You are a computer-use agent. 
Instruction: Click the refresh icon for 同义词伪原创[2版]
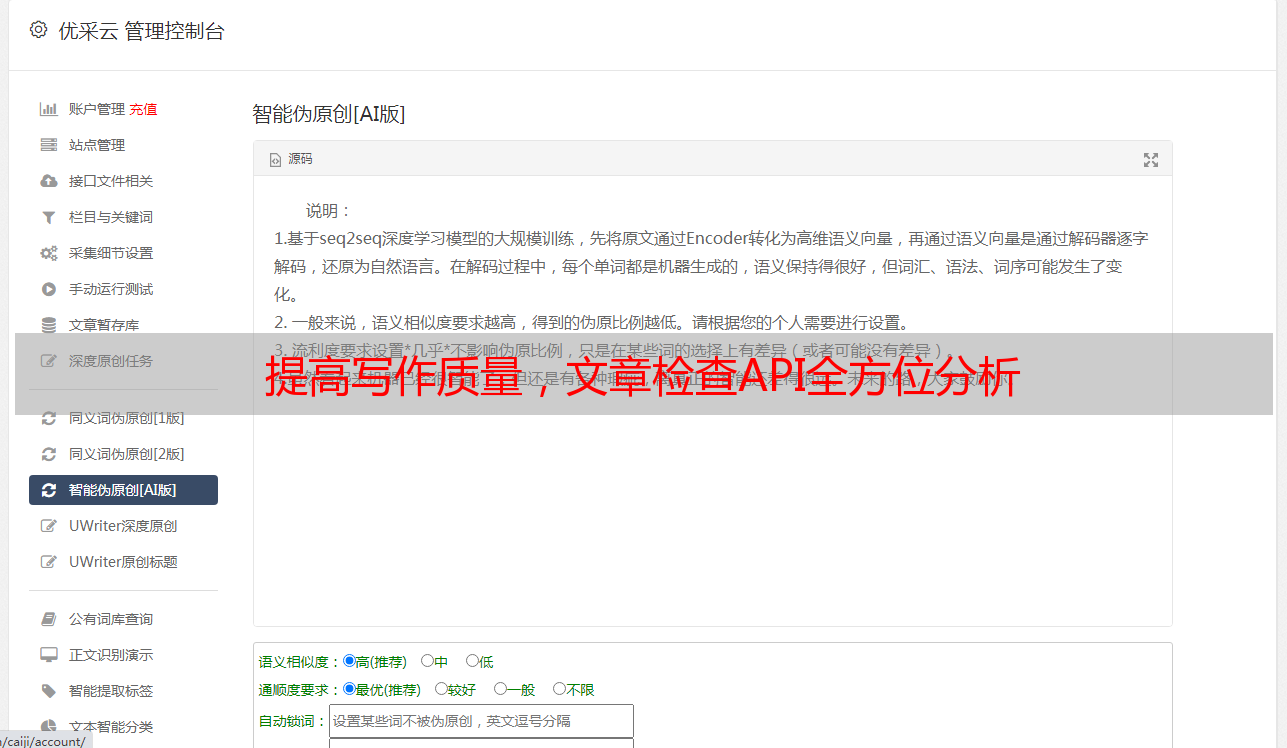pyautogui.click(x=48, y=454)
